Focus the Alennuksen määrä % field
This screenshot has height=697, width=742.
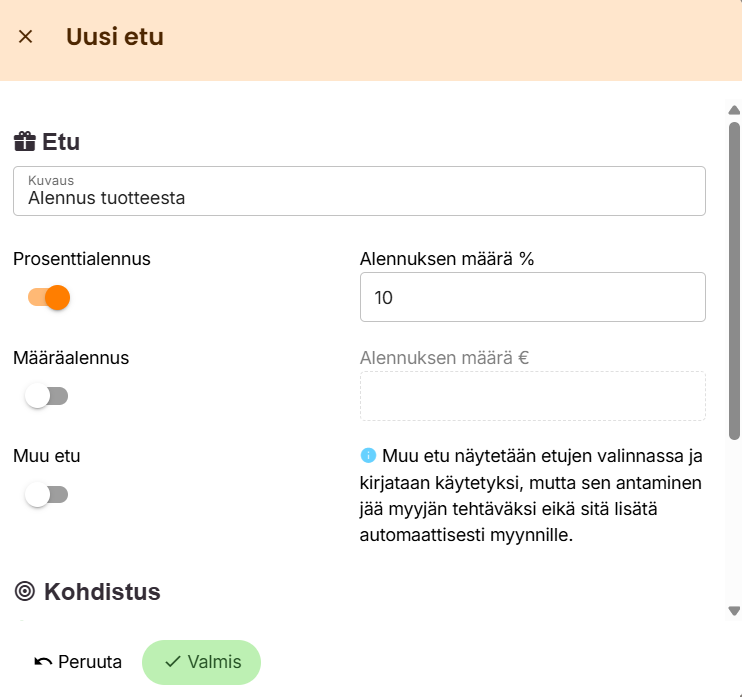(532, 297)
